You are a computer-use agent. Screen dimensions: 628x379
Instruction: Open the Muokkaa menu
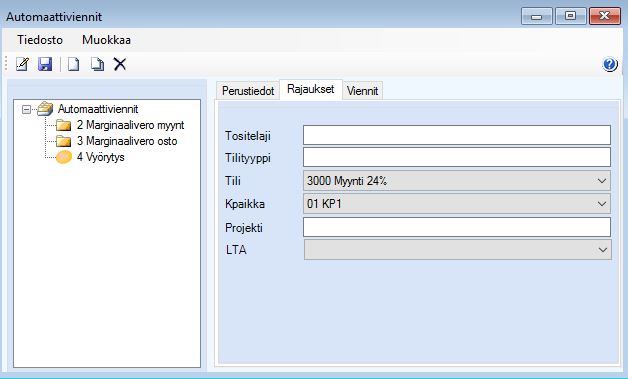[107, 40]
